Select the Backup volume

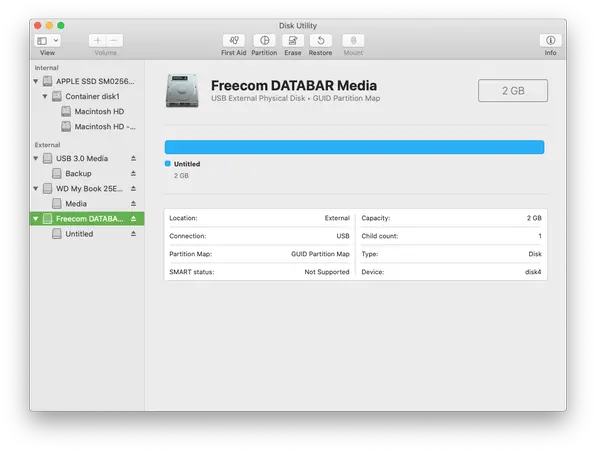coord(87,173)
